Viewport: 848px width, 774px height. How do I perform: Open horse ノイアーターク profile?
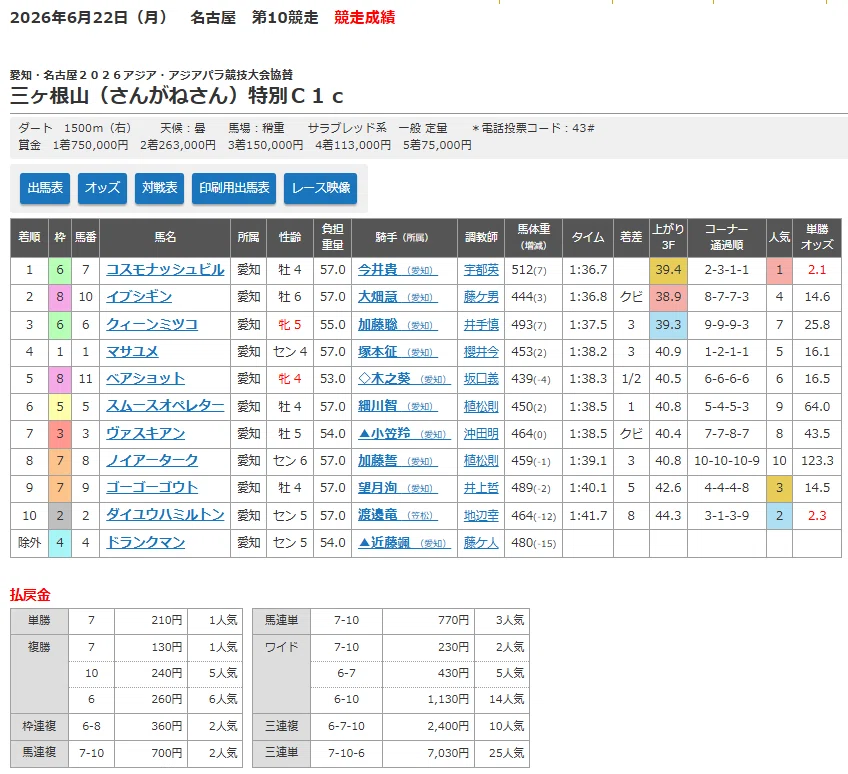(152, 461)
